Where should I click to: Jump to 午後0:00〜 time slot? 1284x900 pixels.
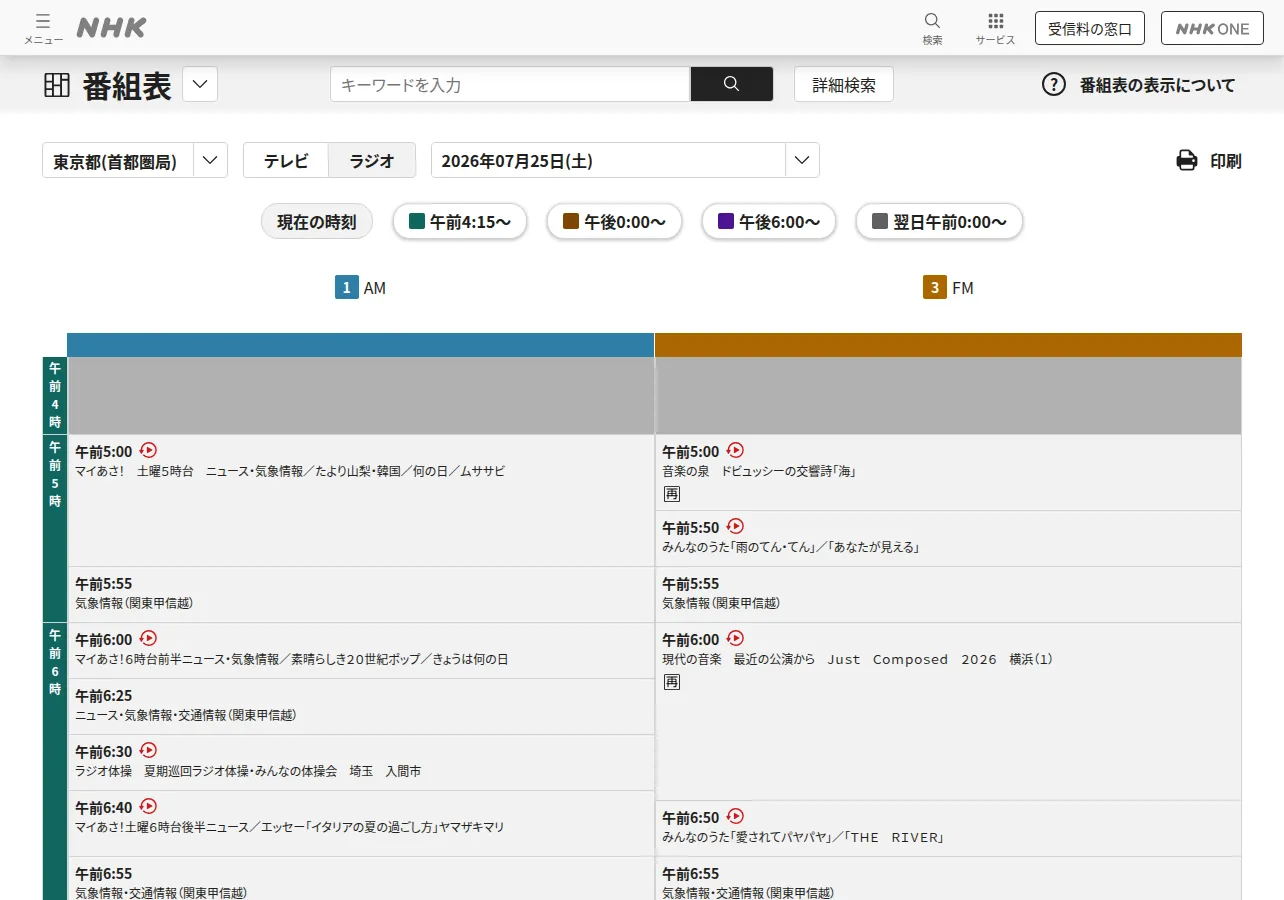(x=614, y=222)
